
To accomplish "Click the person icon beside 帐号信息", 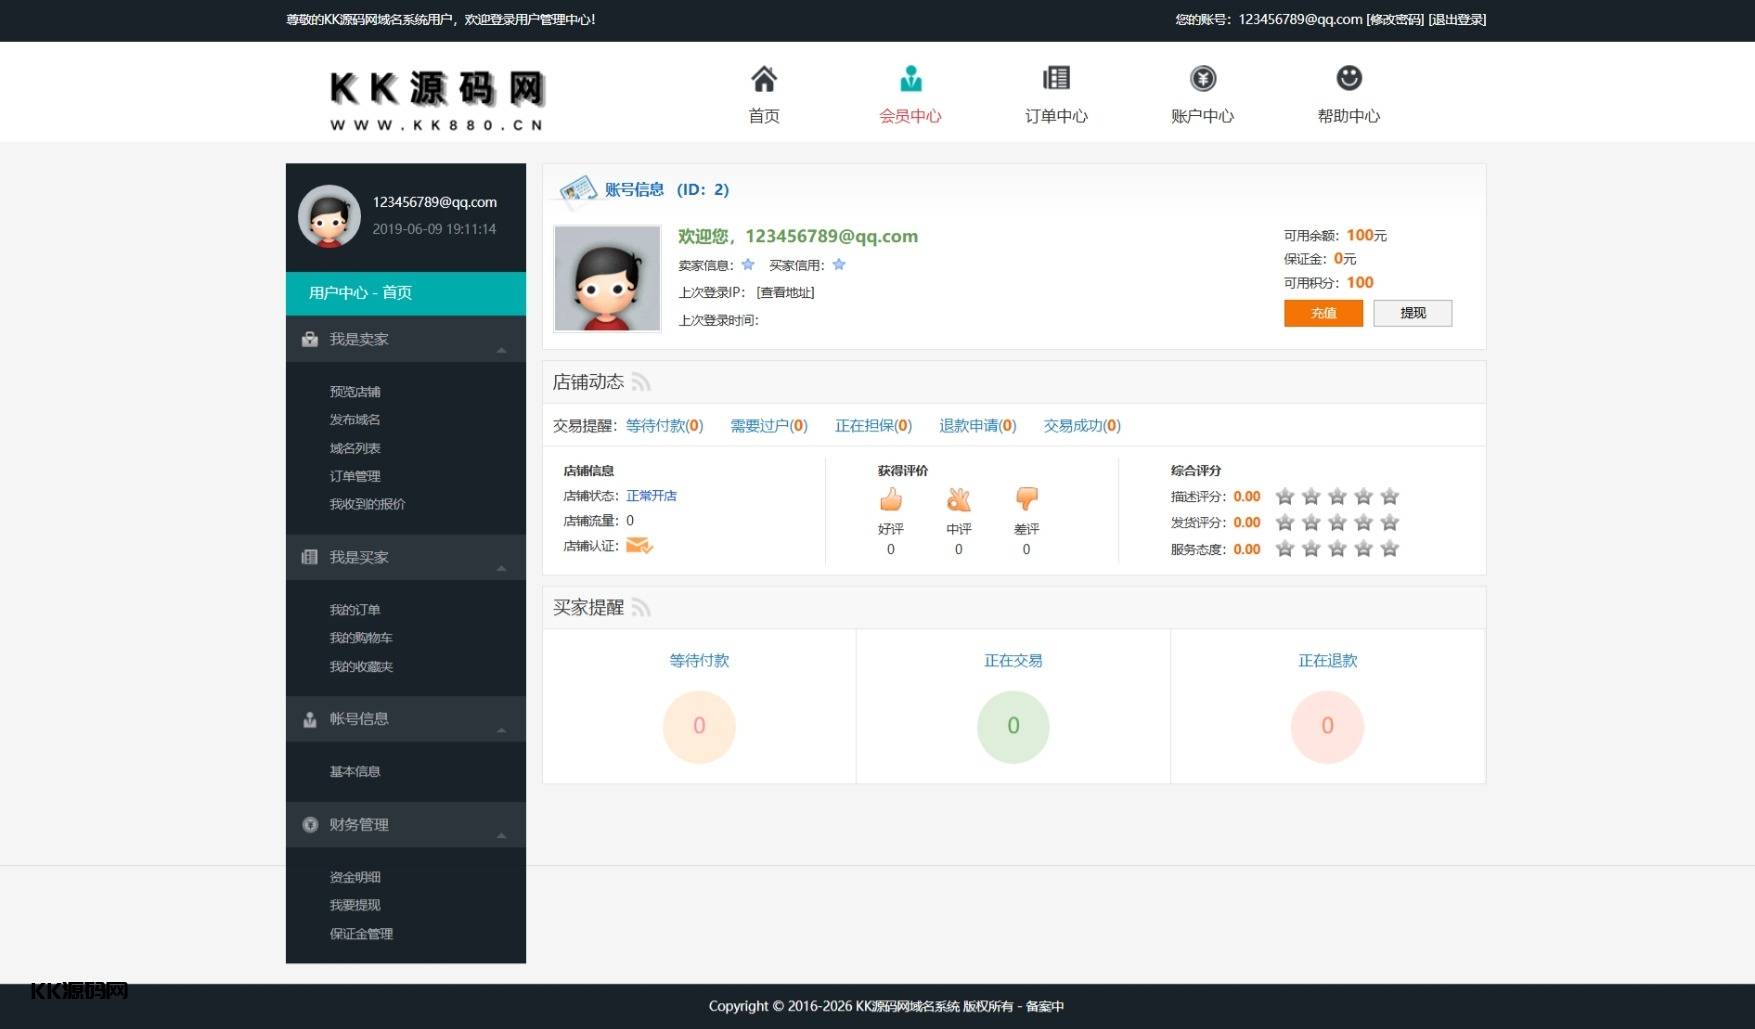I will 310,719.
